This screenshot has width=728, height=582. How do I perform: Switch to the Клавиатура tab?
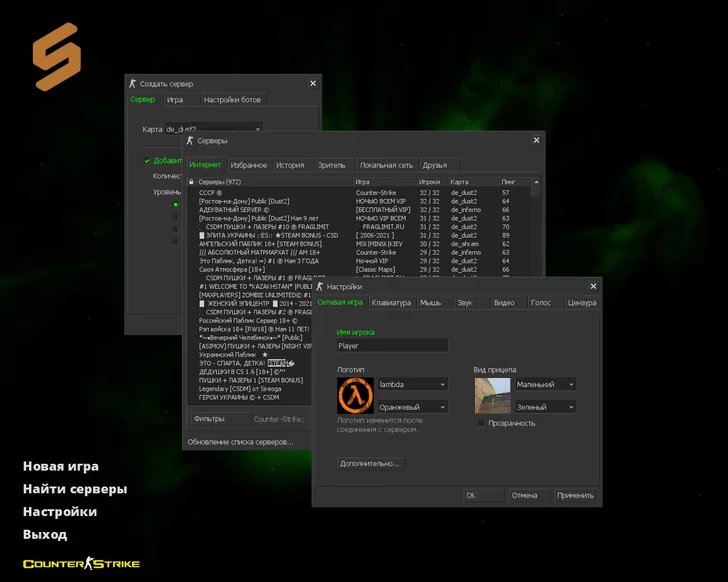tap(390, 302)
